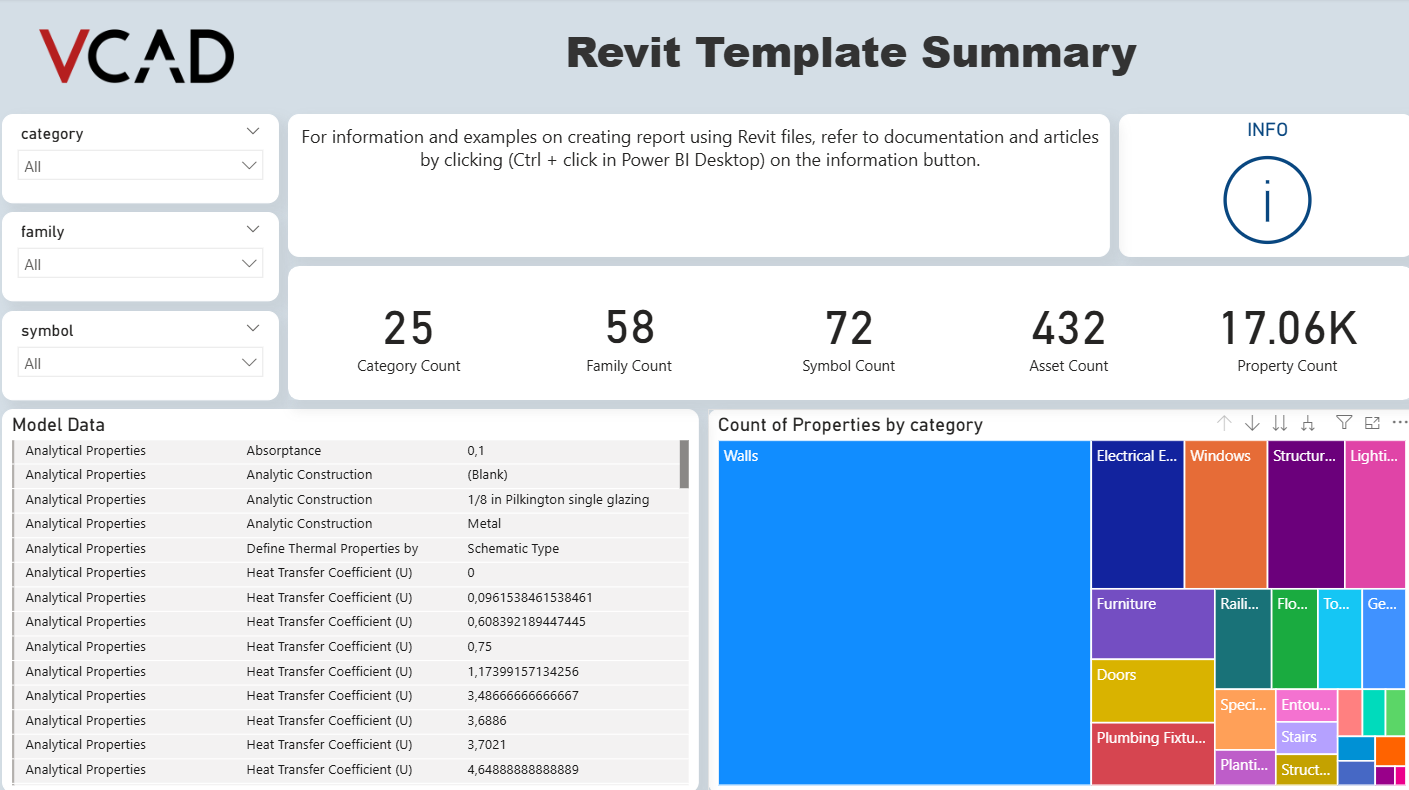Select the To... light blue treemap tile

[1340, 639]
